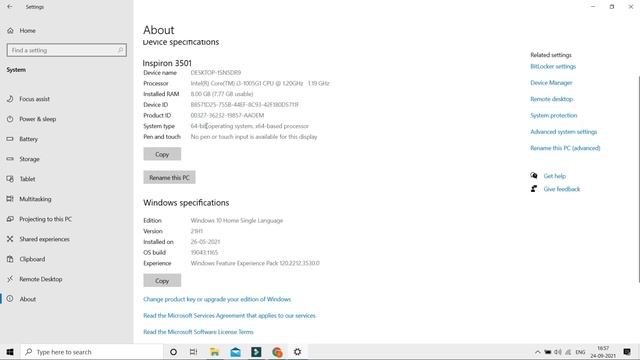
Task: Open the green app icon right of Mail on taskbar
Action: point(256,352)
